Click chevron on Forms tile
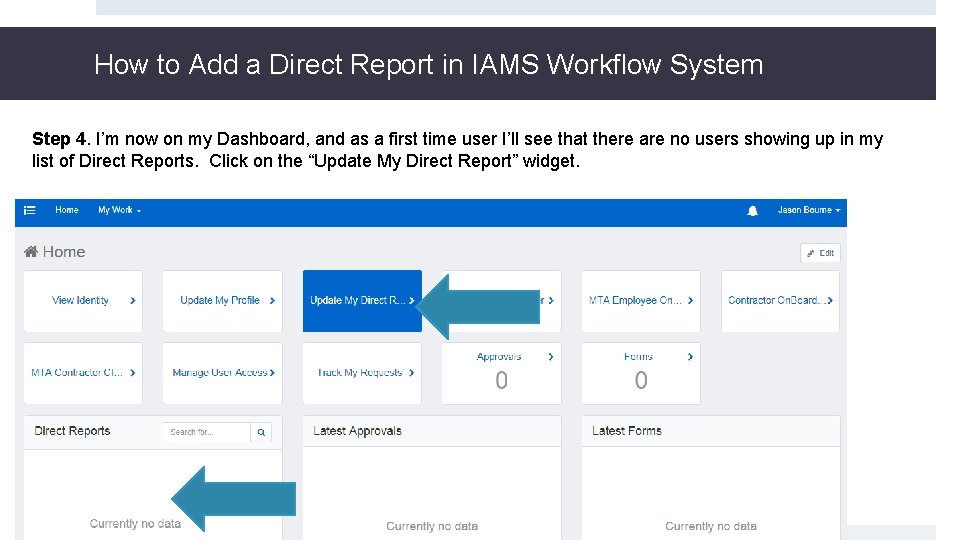Image resolution: width=960 pixels, height=540 pixels. point(691,357)
